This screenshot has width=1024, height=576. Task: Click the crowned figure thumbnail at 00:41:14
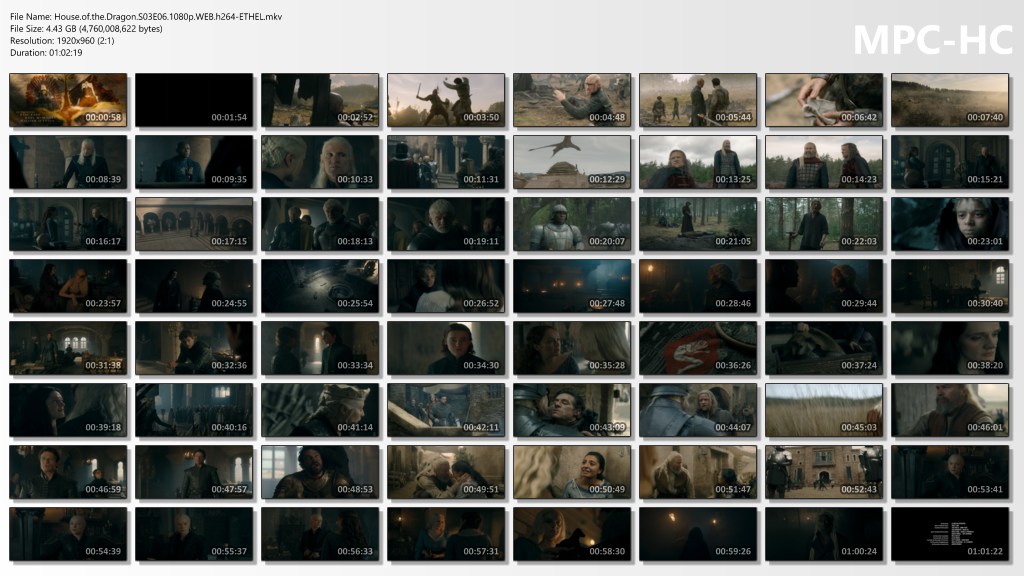[320, 410]
